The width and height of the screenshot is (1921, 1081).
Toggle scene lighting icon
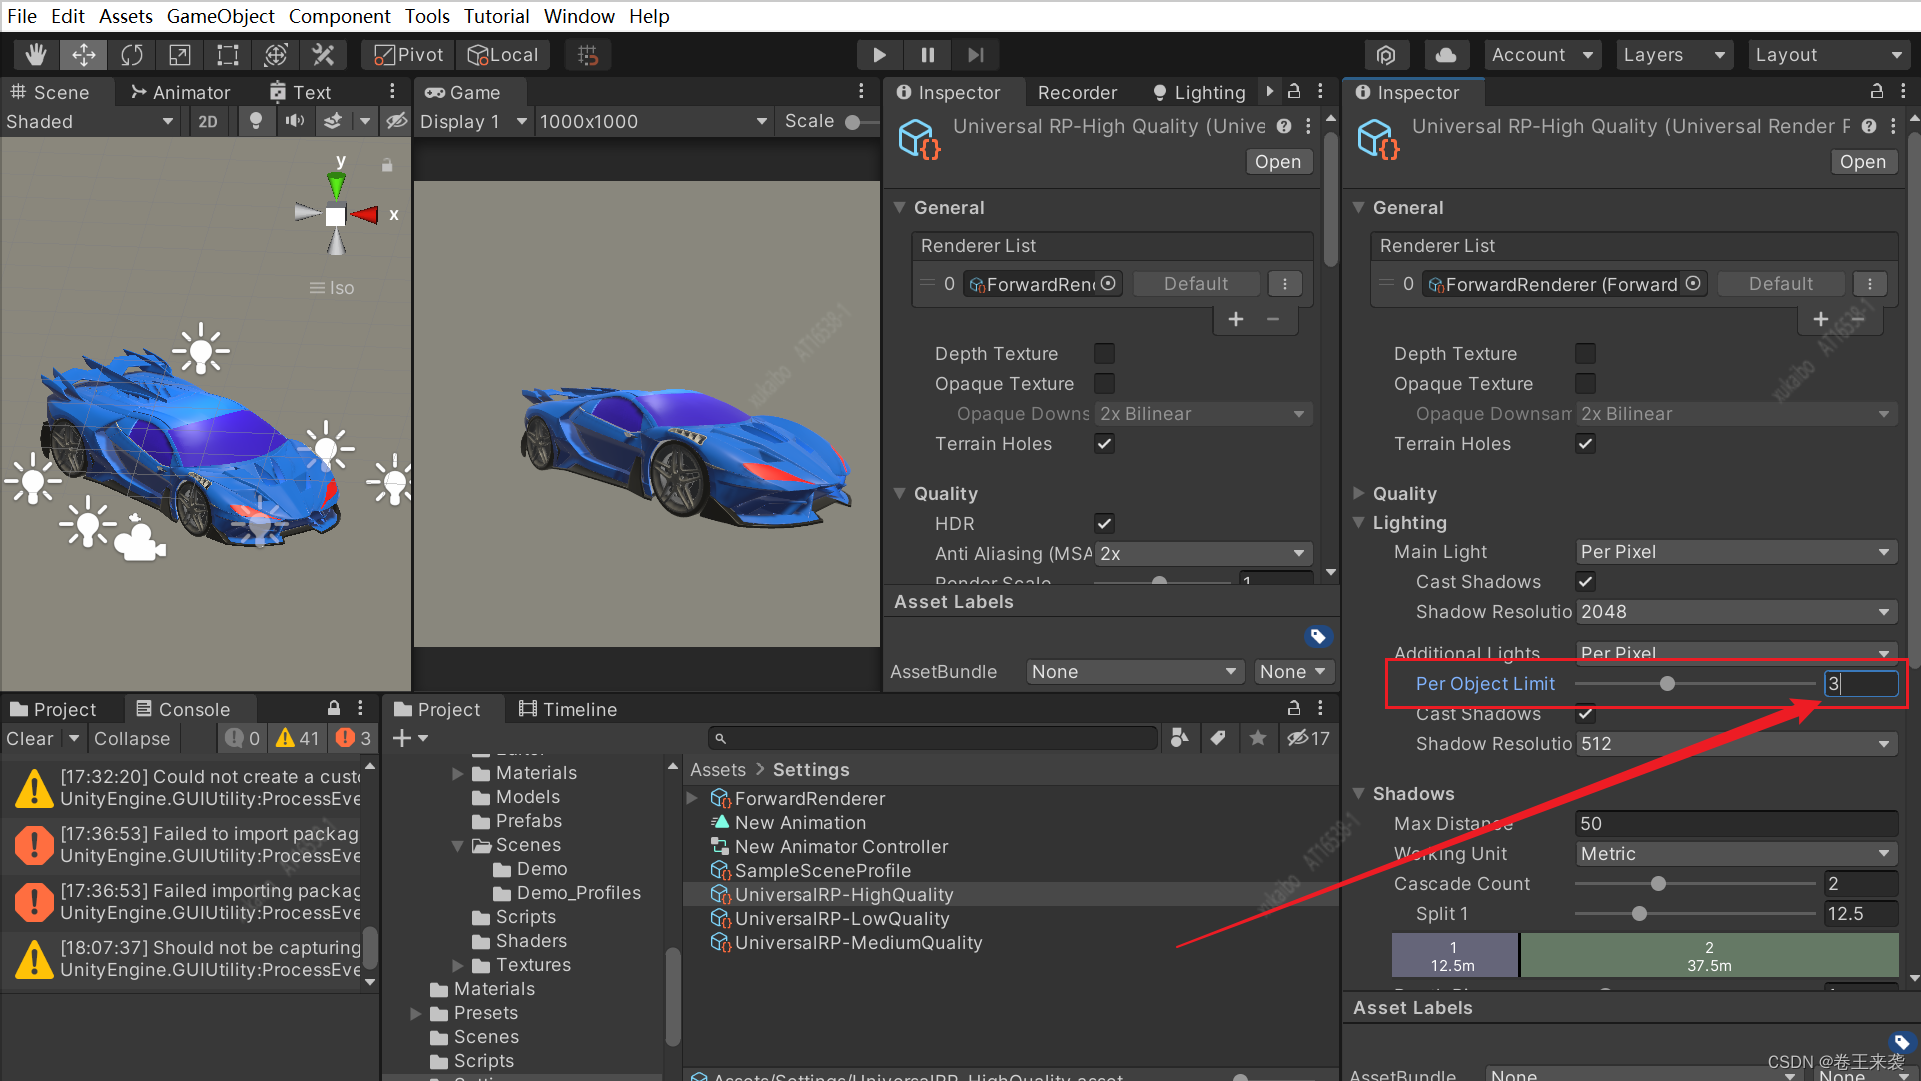256,121
